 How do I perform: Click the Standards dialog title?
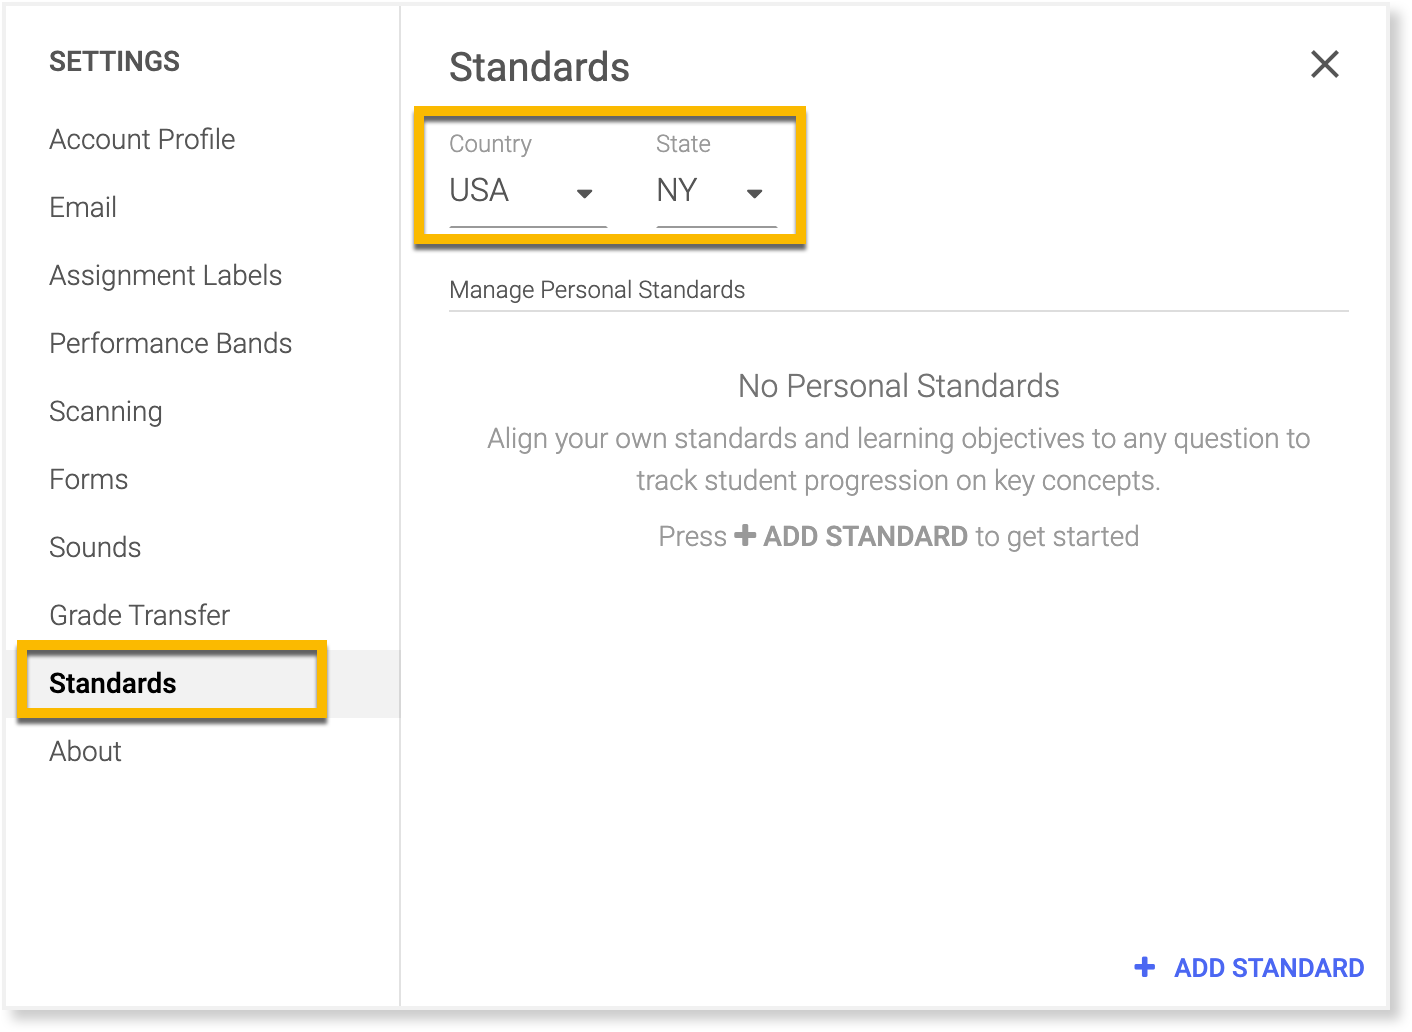pyautogui.click(x=539, y=67)
